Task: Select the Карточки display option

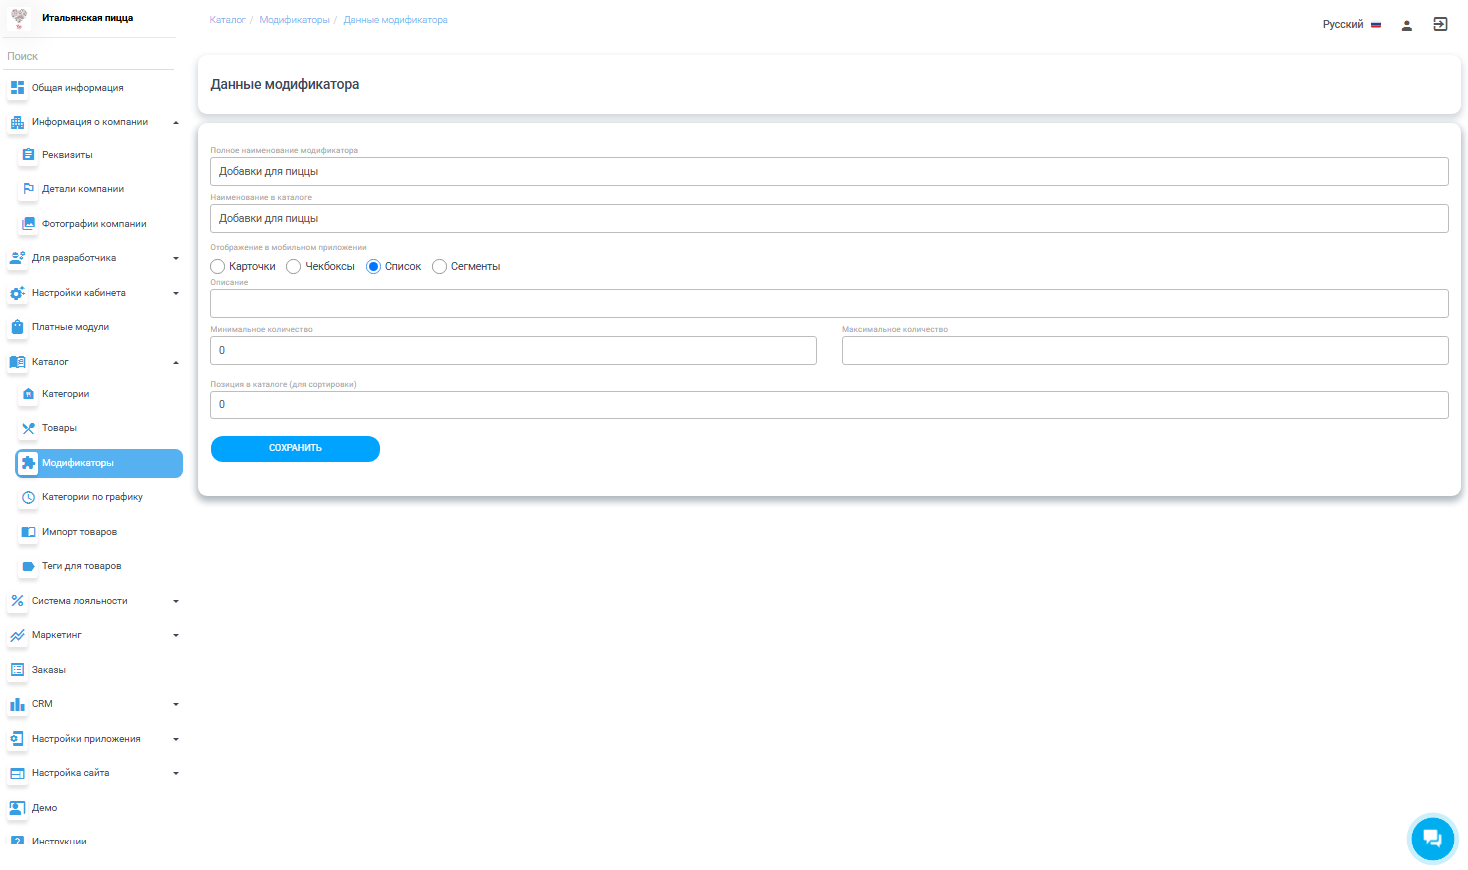Action: pyautogui.click(x=218, y=267)
